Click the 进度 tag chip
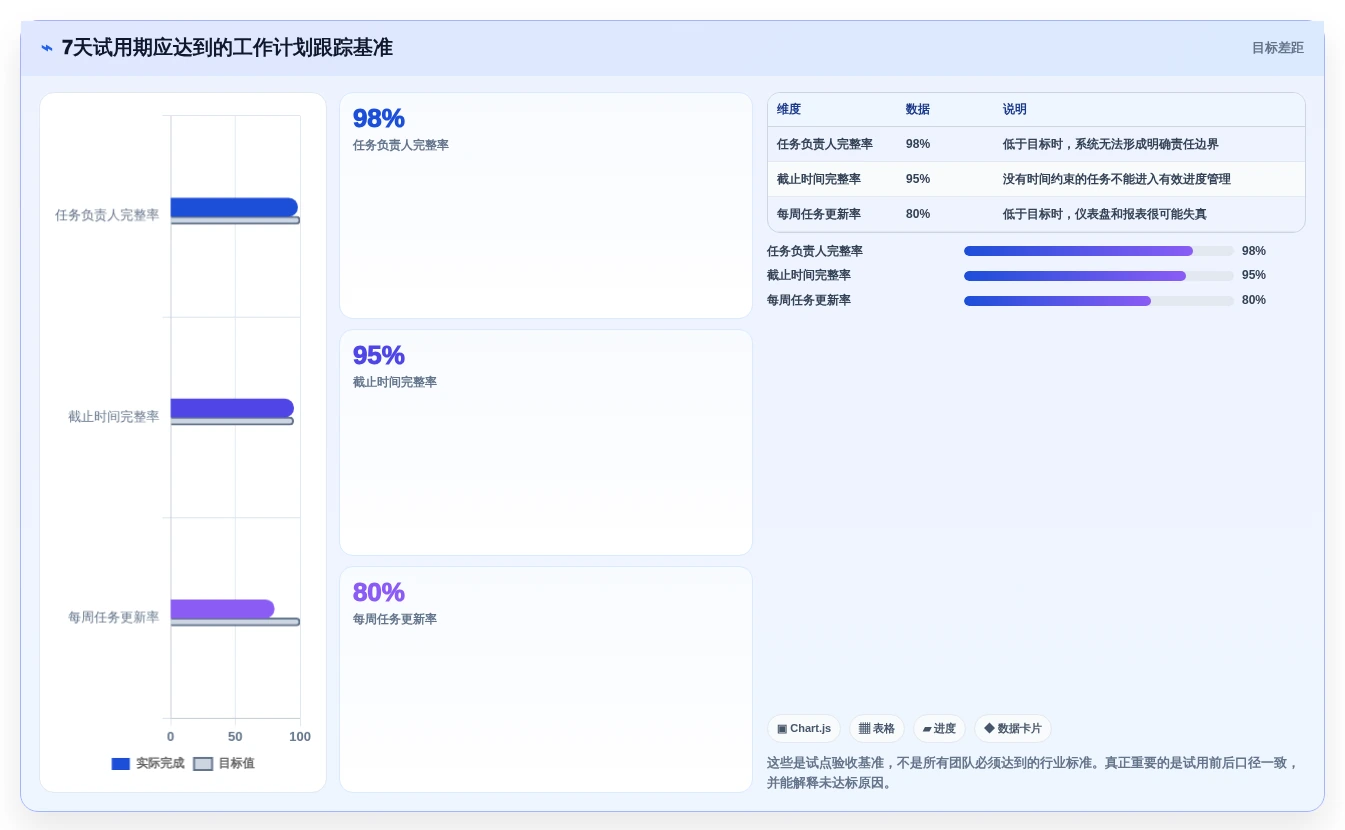1345x830 pixels. coord(939,728)
